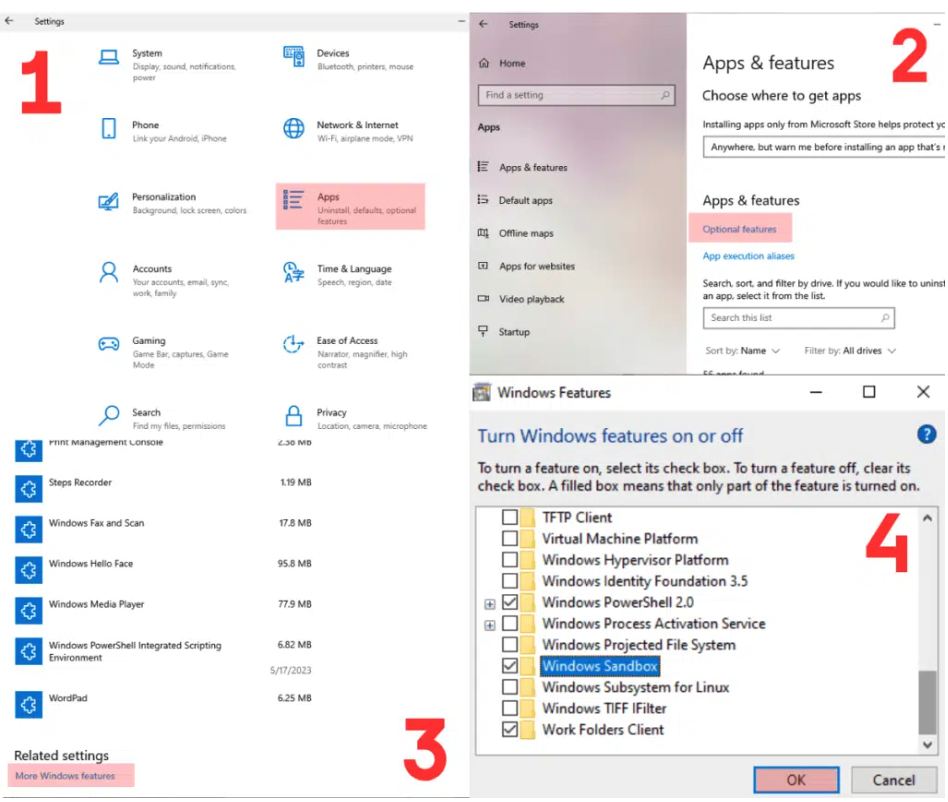Open the Gaming controller icon
Image resolution: width=948 pixels, height=802 pixels.
(x=109, y=344)
